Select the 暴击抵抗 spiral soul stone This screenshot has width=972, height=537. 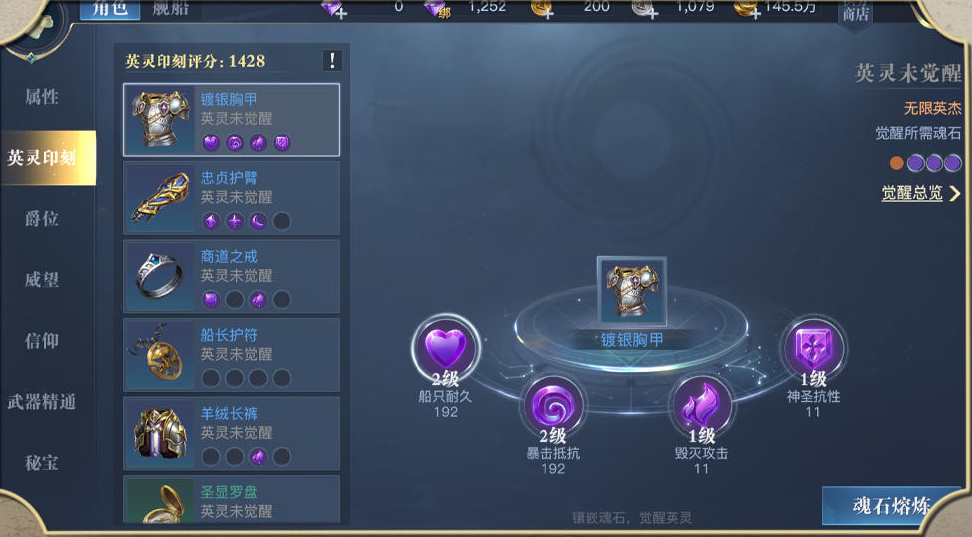(553, 406)
